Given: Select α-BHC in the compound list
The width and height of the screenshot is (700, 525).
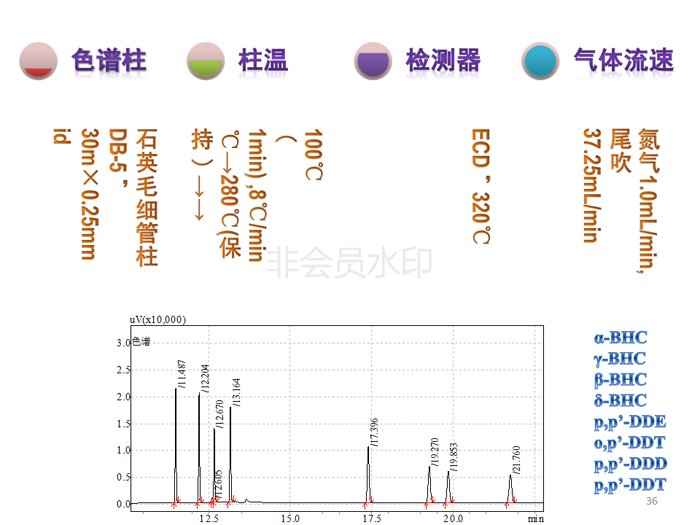Looking at the screenshot, I should coord(619,338).
